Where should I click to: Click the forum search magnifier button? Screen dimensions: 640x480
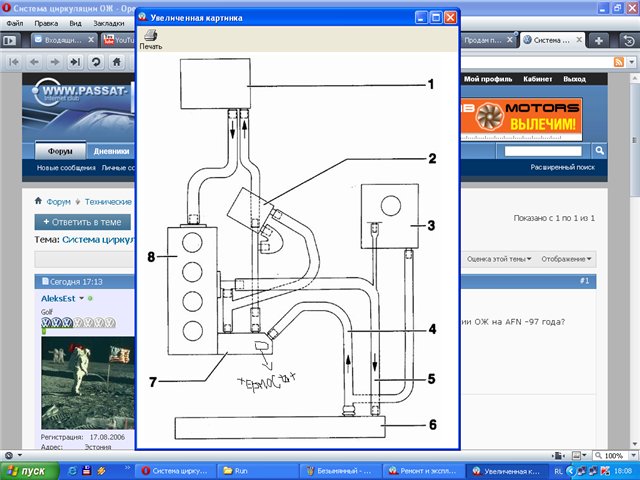tap(599, 151)
